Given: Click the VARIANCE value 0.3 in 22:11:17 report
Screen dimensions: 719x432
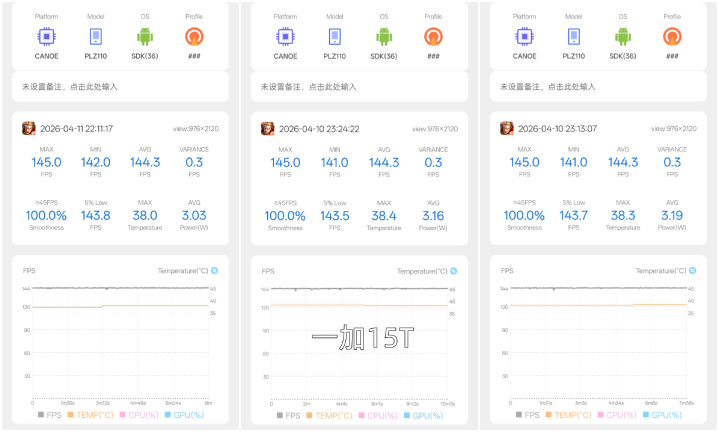Looking at the screenshot, I should click(194, 162).
